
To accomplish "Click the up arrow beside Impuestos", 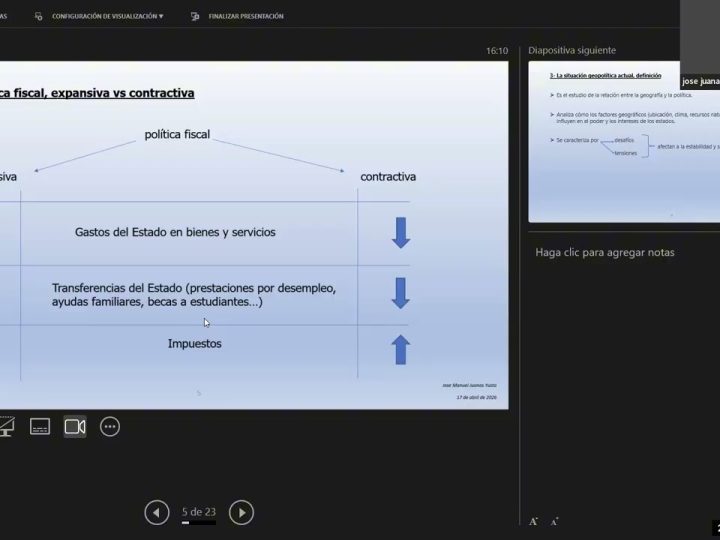I will pos(401,350).
